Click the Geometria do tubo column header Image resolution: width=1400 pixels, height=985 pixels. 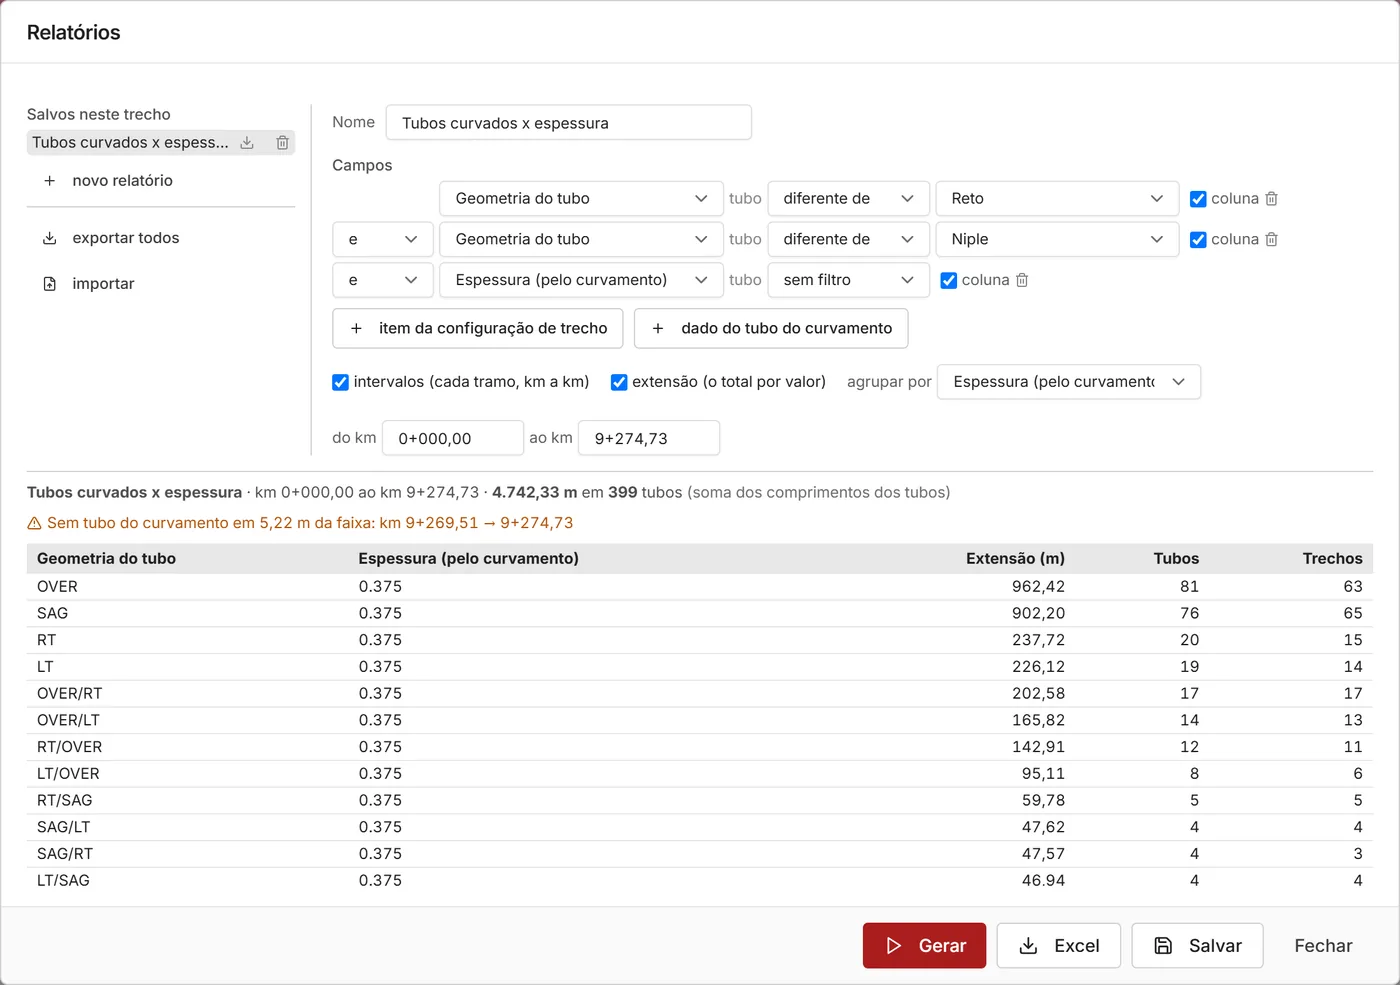coord(106,559)
